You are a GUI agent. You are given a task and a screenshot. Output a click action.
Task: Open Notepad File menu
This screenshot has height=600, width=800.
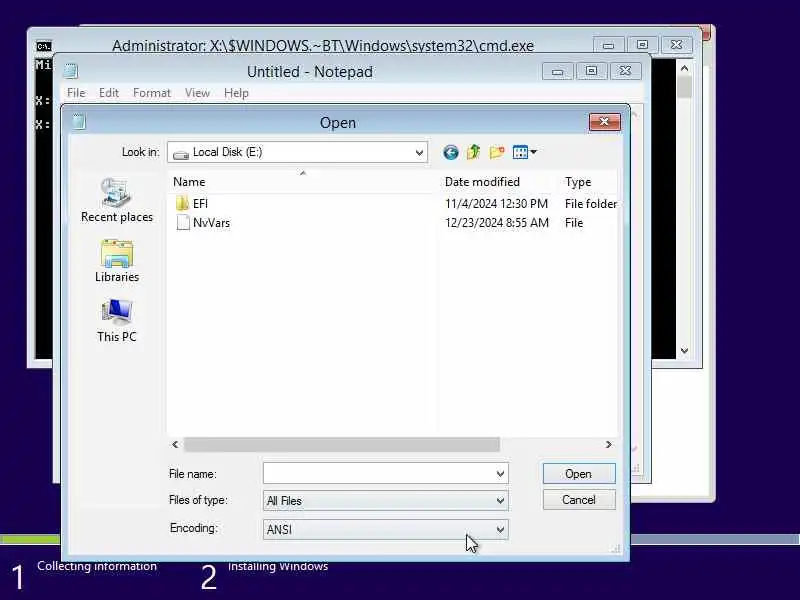76,93
